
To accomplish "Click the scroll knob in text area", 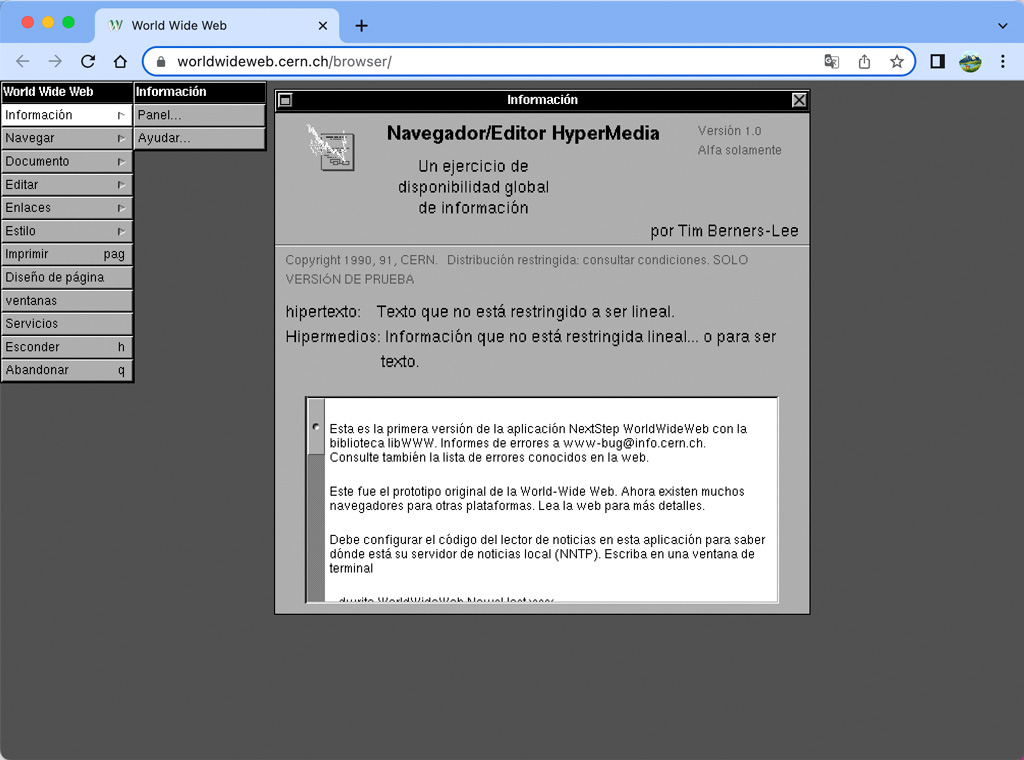I will pyautogui.click(x=316, y=426).
